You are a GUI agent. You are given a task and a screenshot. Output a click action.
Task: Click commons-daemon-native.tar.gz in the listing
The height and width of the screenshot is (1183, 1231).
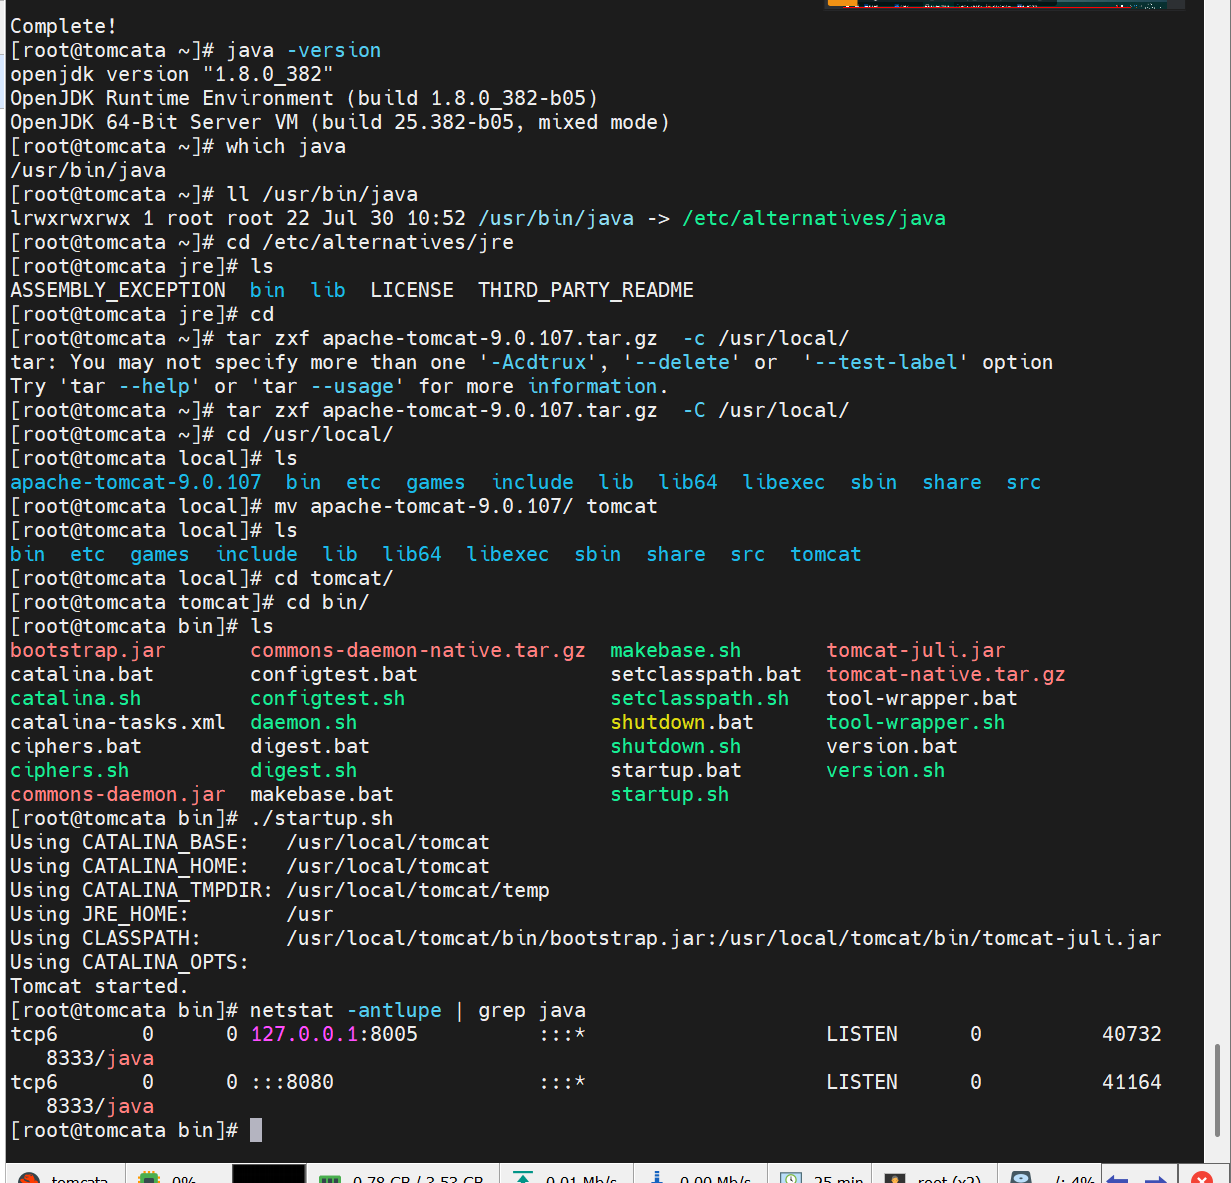[418, 650]
